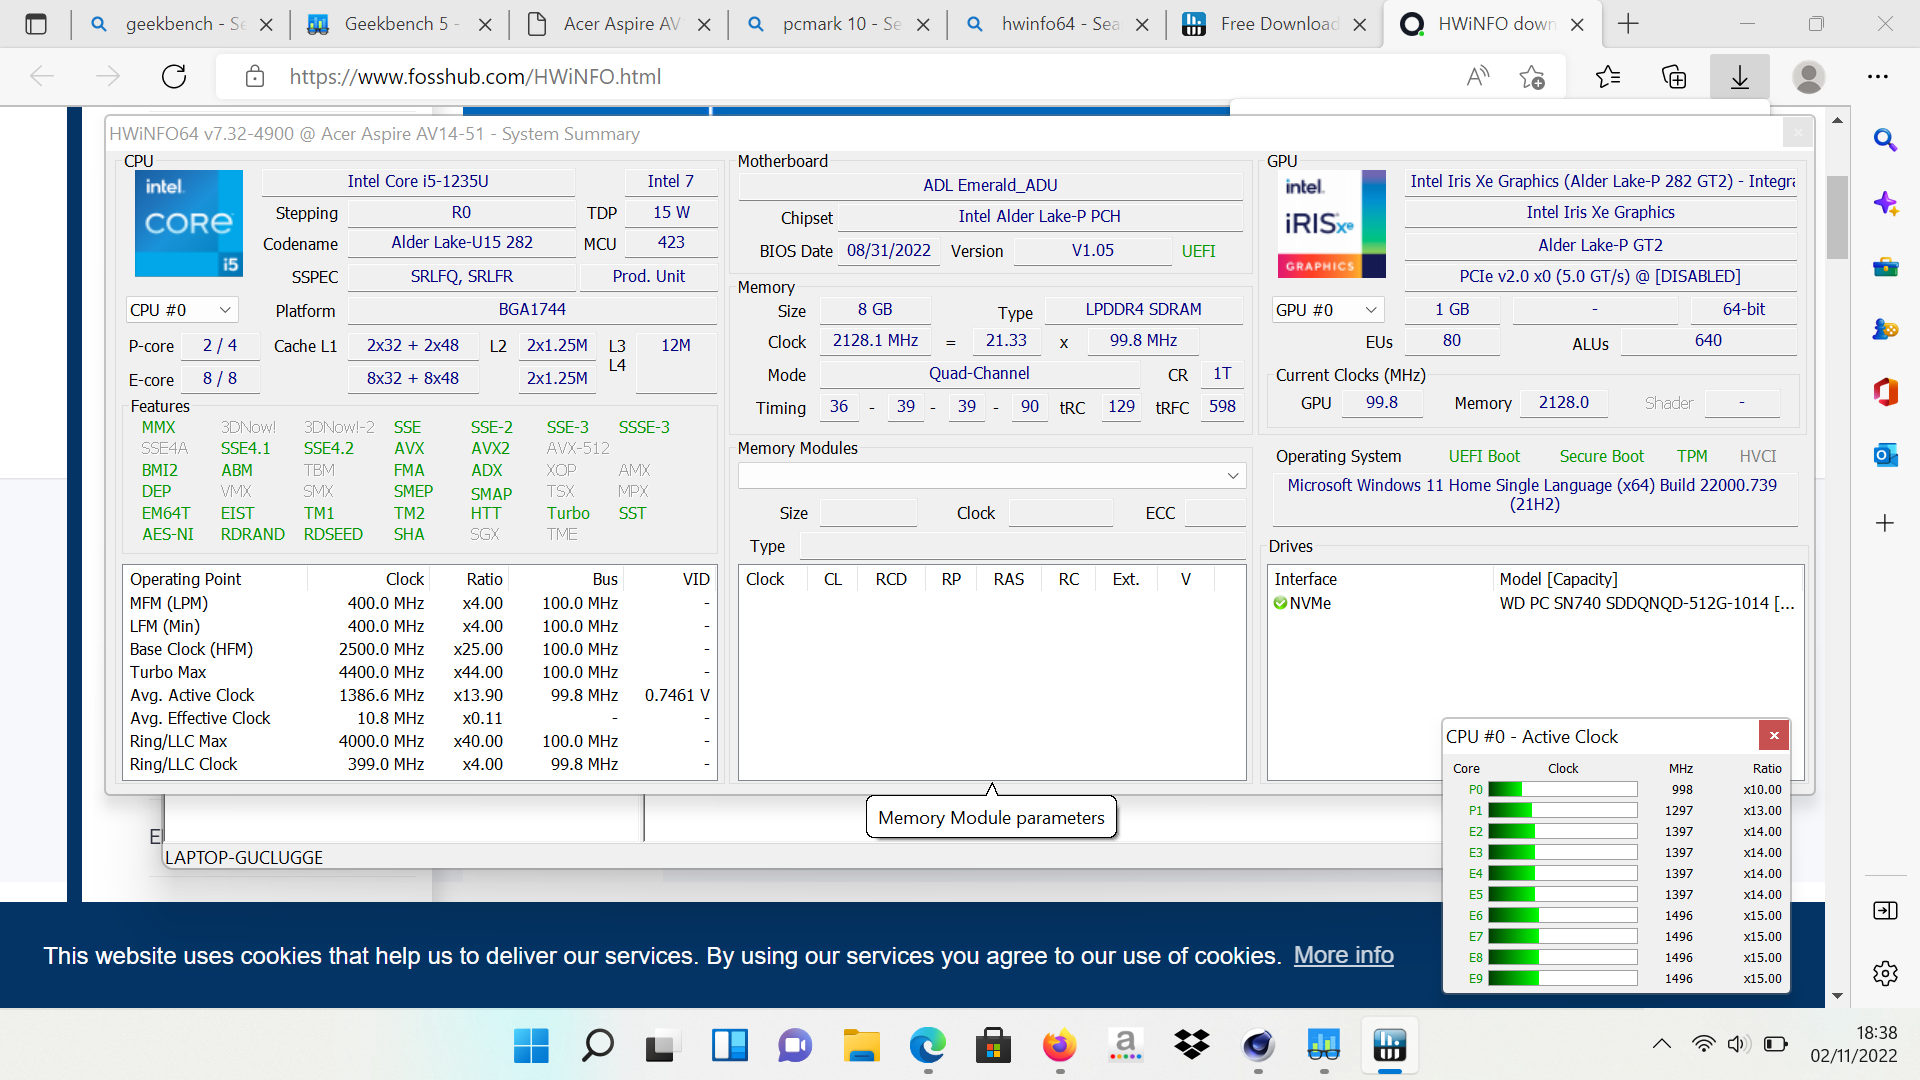Click the E2 core clock bar
The width and height of the screenshot is (1920, 1080).
[1562, 831]
